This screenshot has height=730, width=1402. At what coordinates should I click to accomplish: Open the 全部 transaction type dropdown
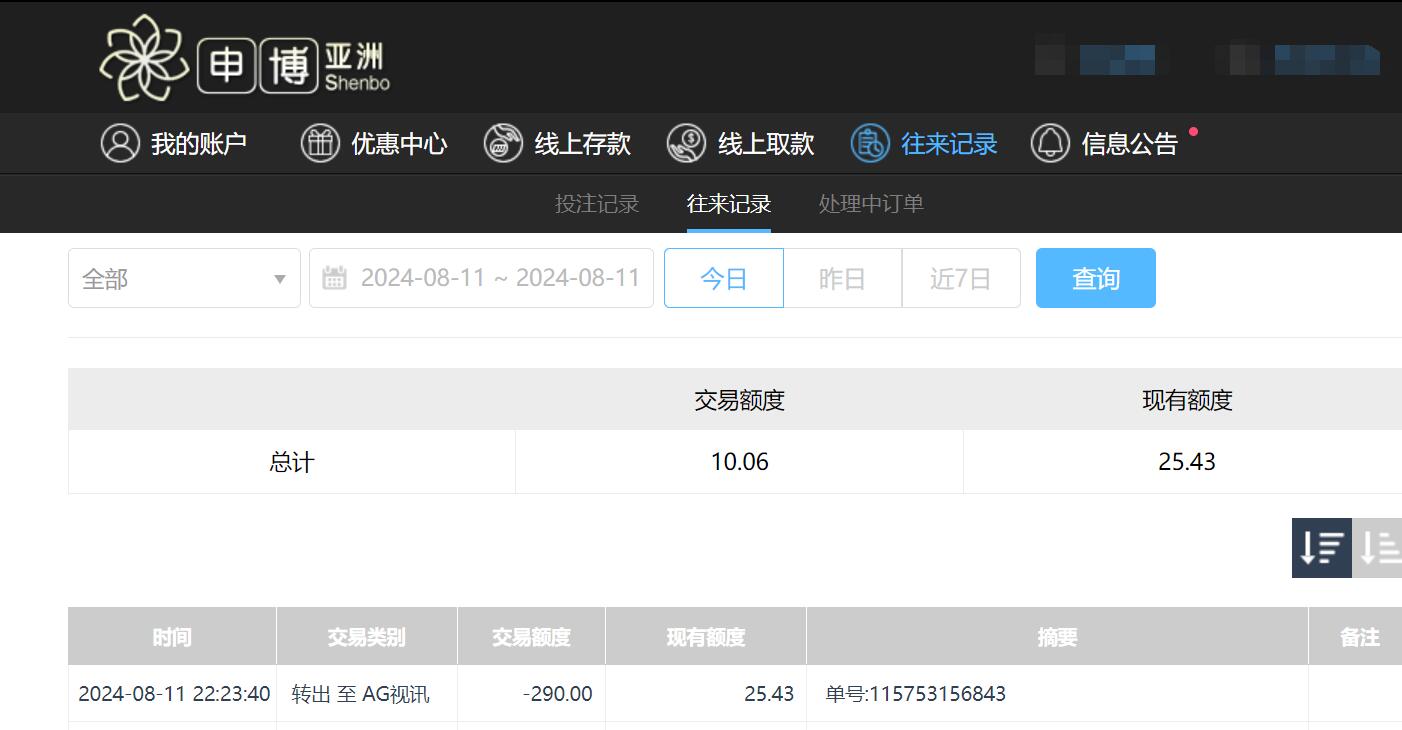pos(184,278)
